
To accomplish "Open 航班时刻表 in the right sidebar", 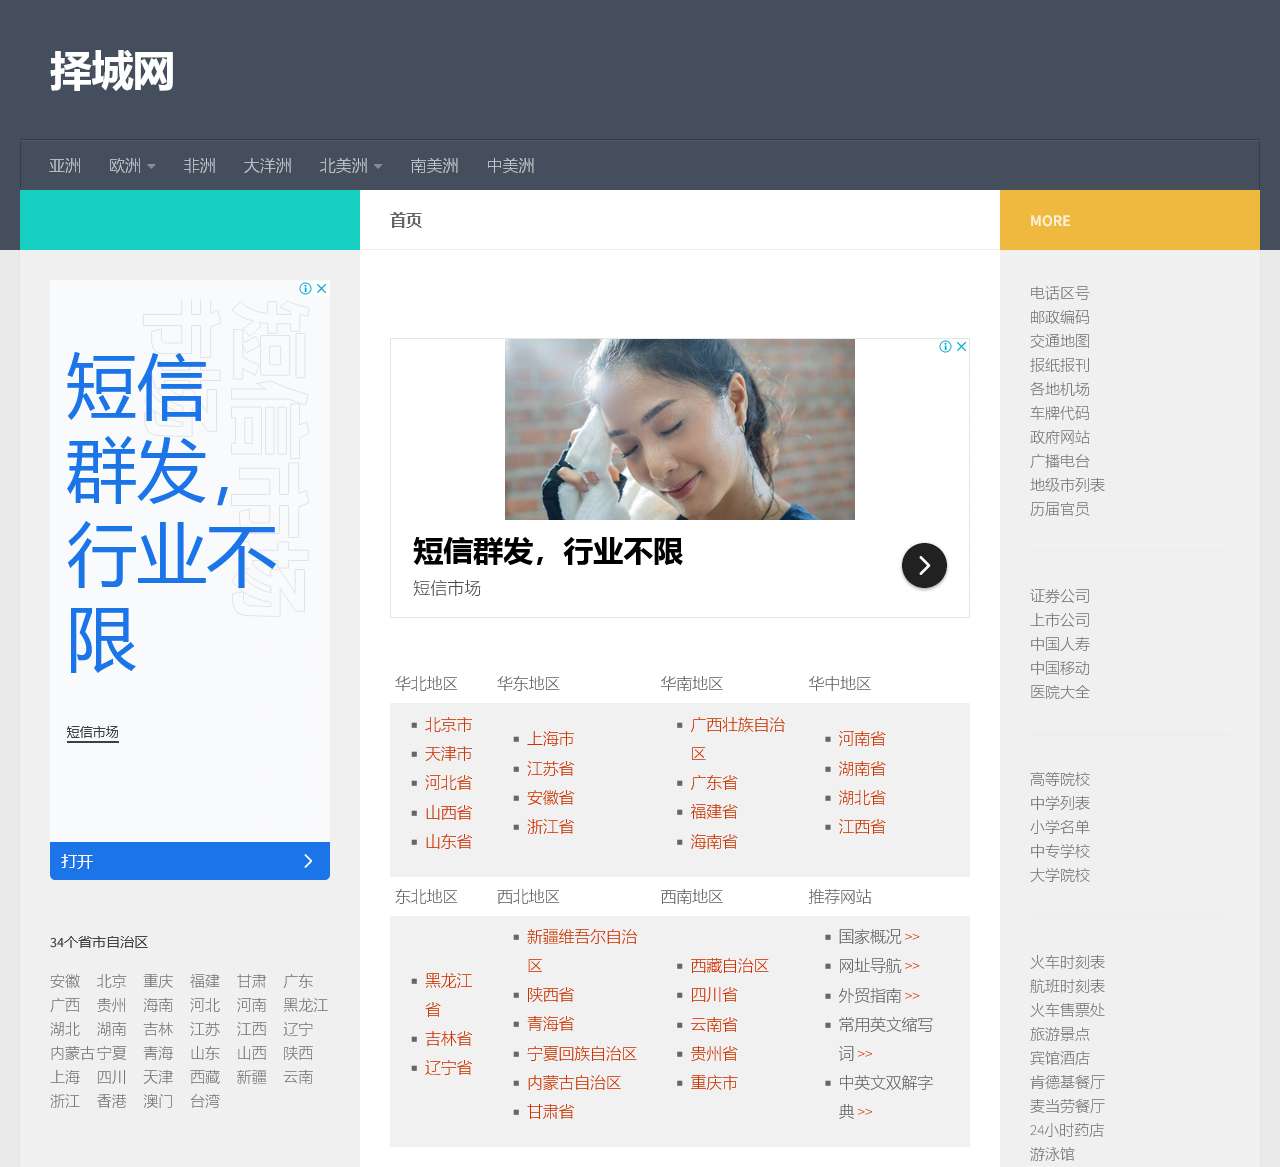I will [1067, 986].
